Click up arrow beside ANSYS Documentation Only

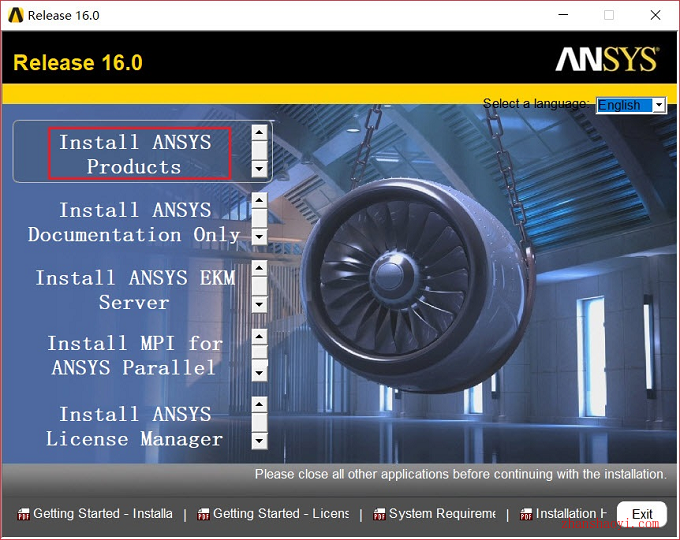coord(259,200)
